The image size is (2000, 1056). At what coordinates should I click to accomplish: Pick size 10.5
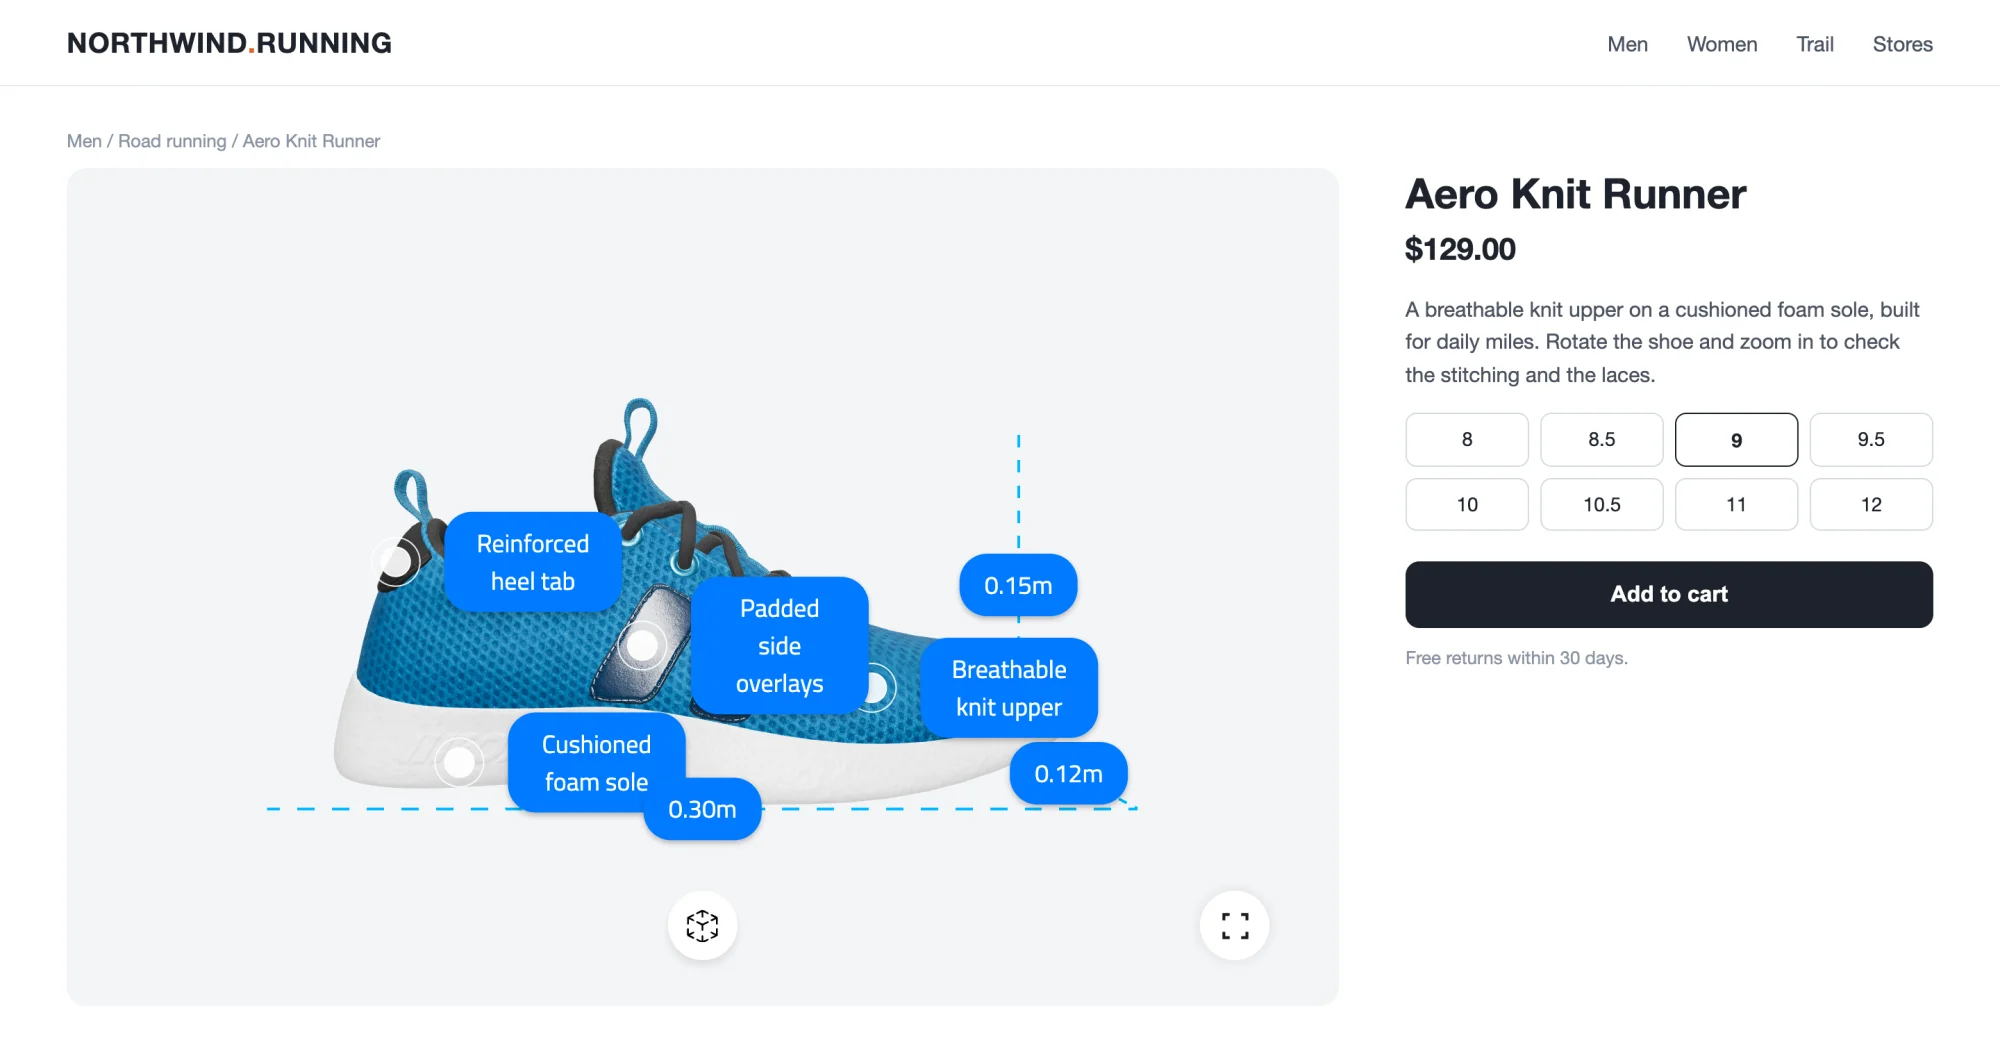tap(1601, 504)
